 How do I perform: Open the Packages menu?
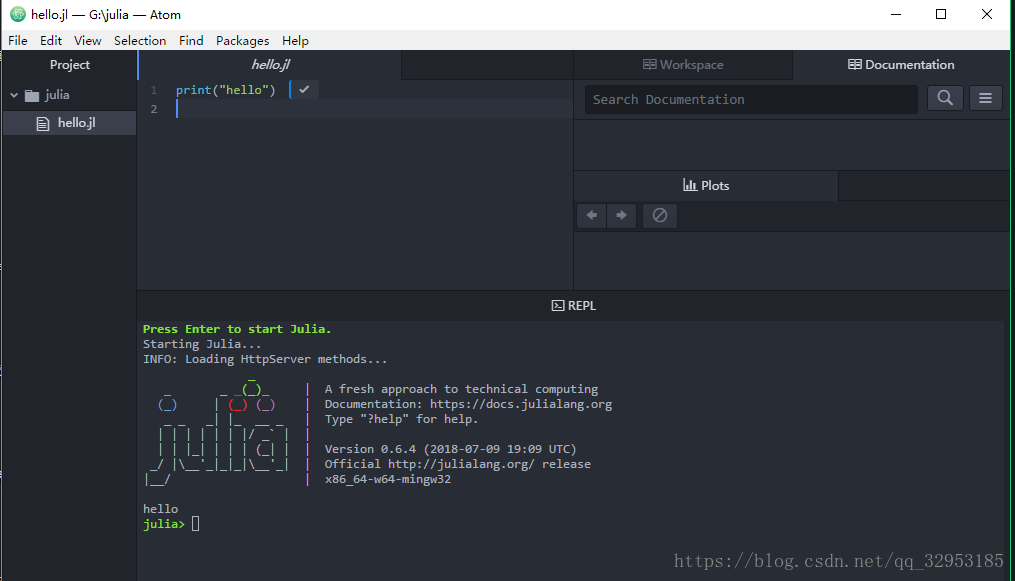click(242, 41)
